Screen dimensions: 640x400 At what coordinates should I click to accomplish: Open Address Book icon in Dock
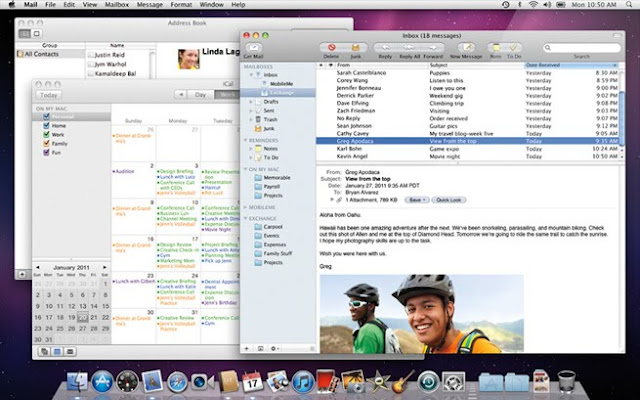[x=228, y=382]
